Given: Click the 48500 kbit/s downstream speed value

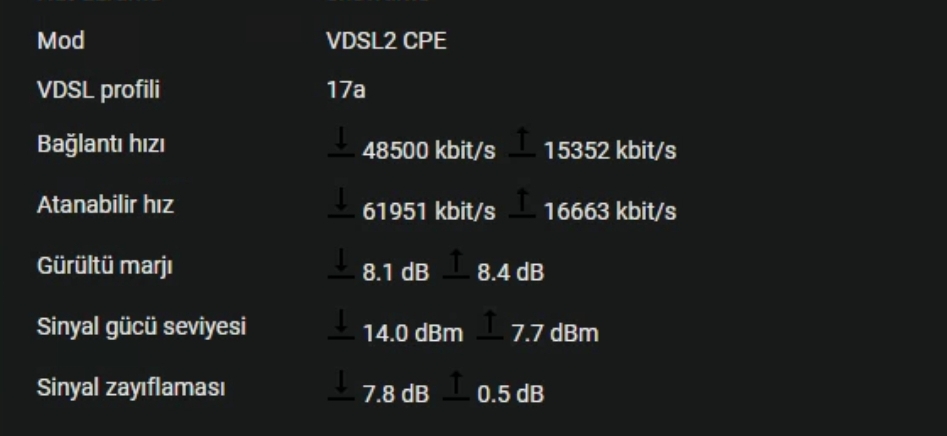Looking at the screenshot, I should pyautogui.click(x=429, y=151).
